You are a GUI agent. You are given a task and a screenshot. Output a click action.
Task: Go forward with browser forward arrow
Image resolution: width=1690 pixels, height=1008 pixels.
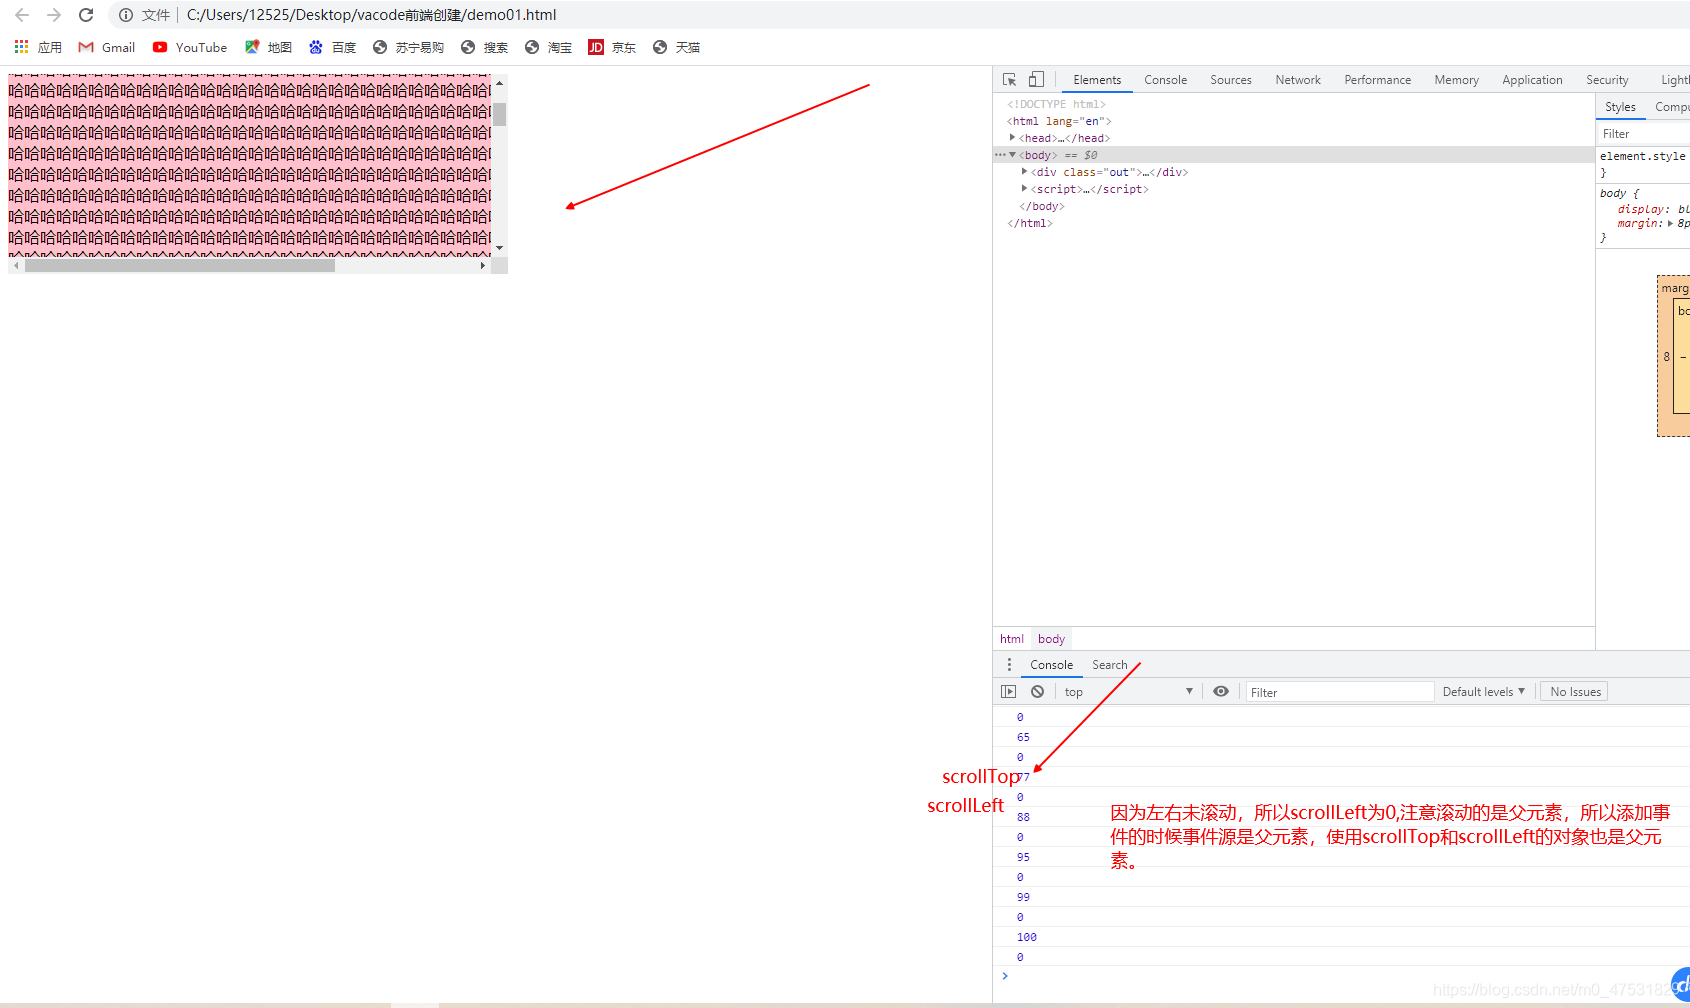pyautogui.click(x=54, y=15)
